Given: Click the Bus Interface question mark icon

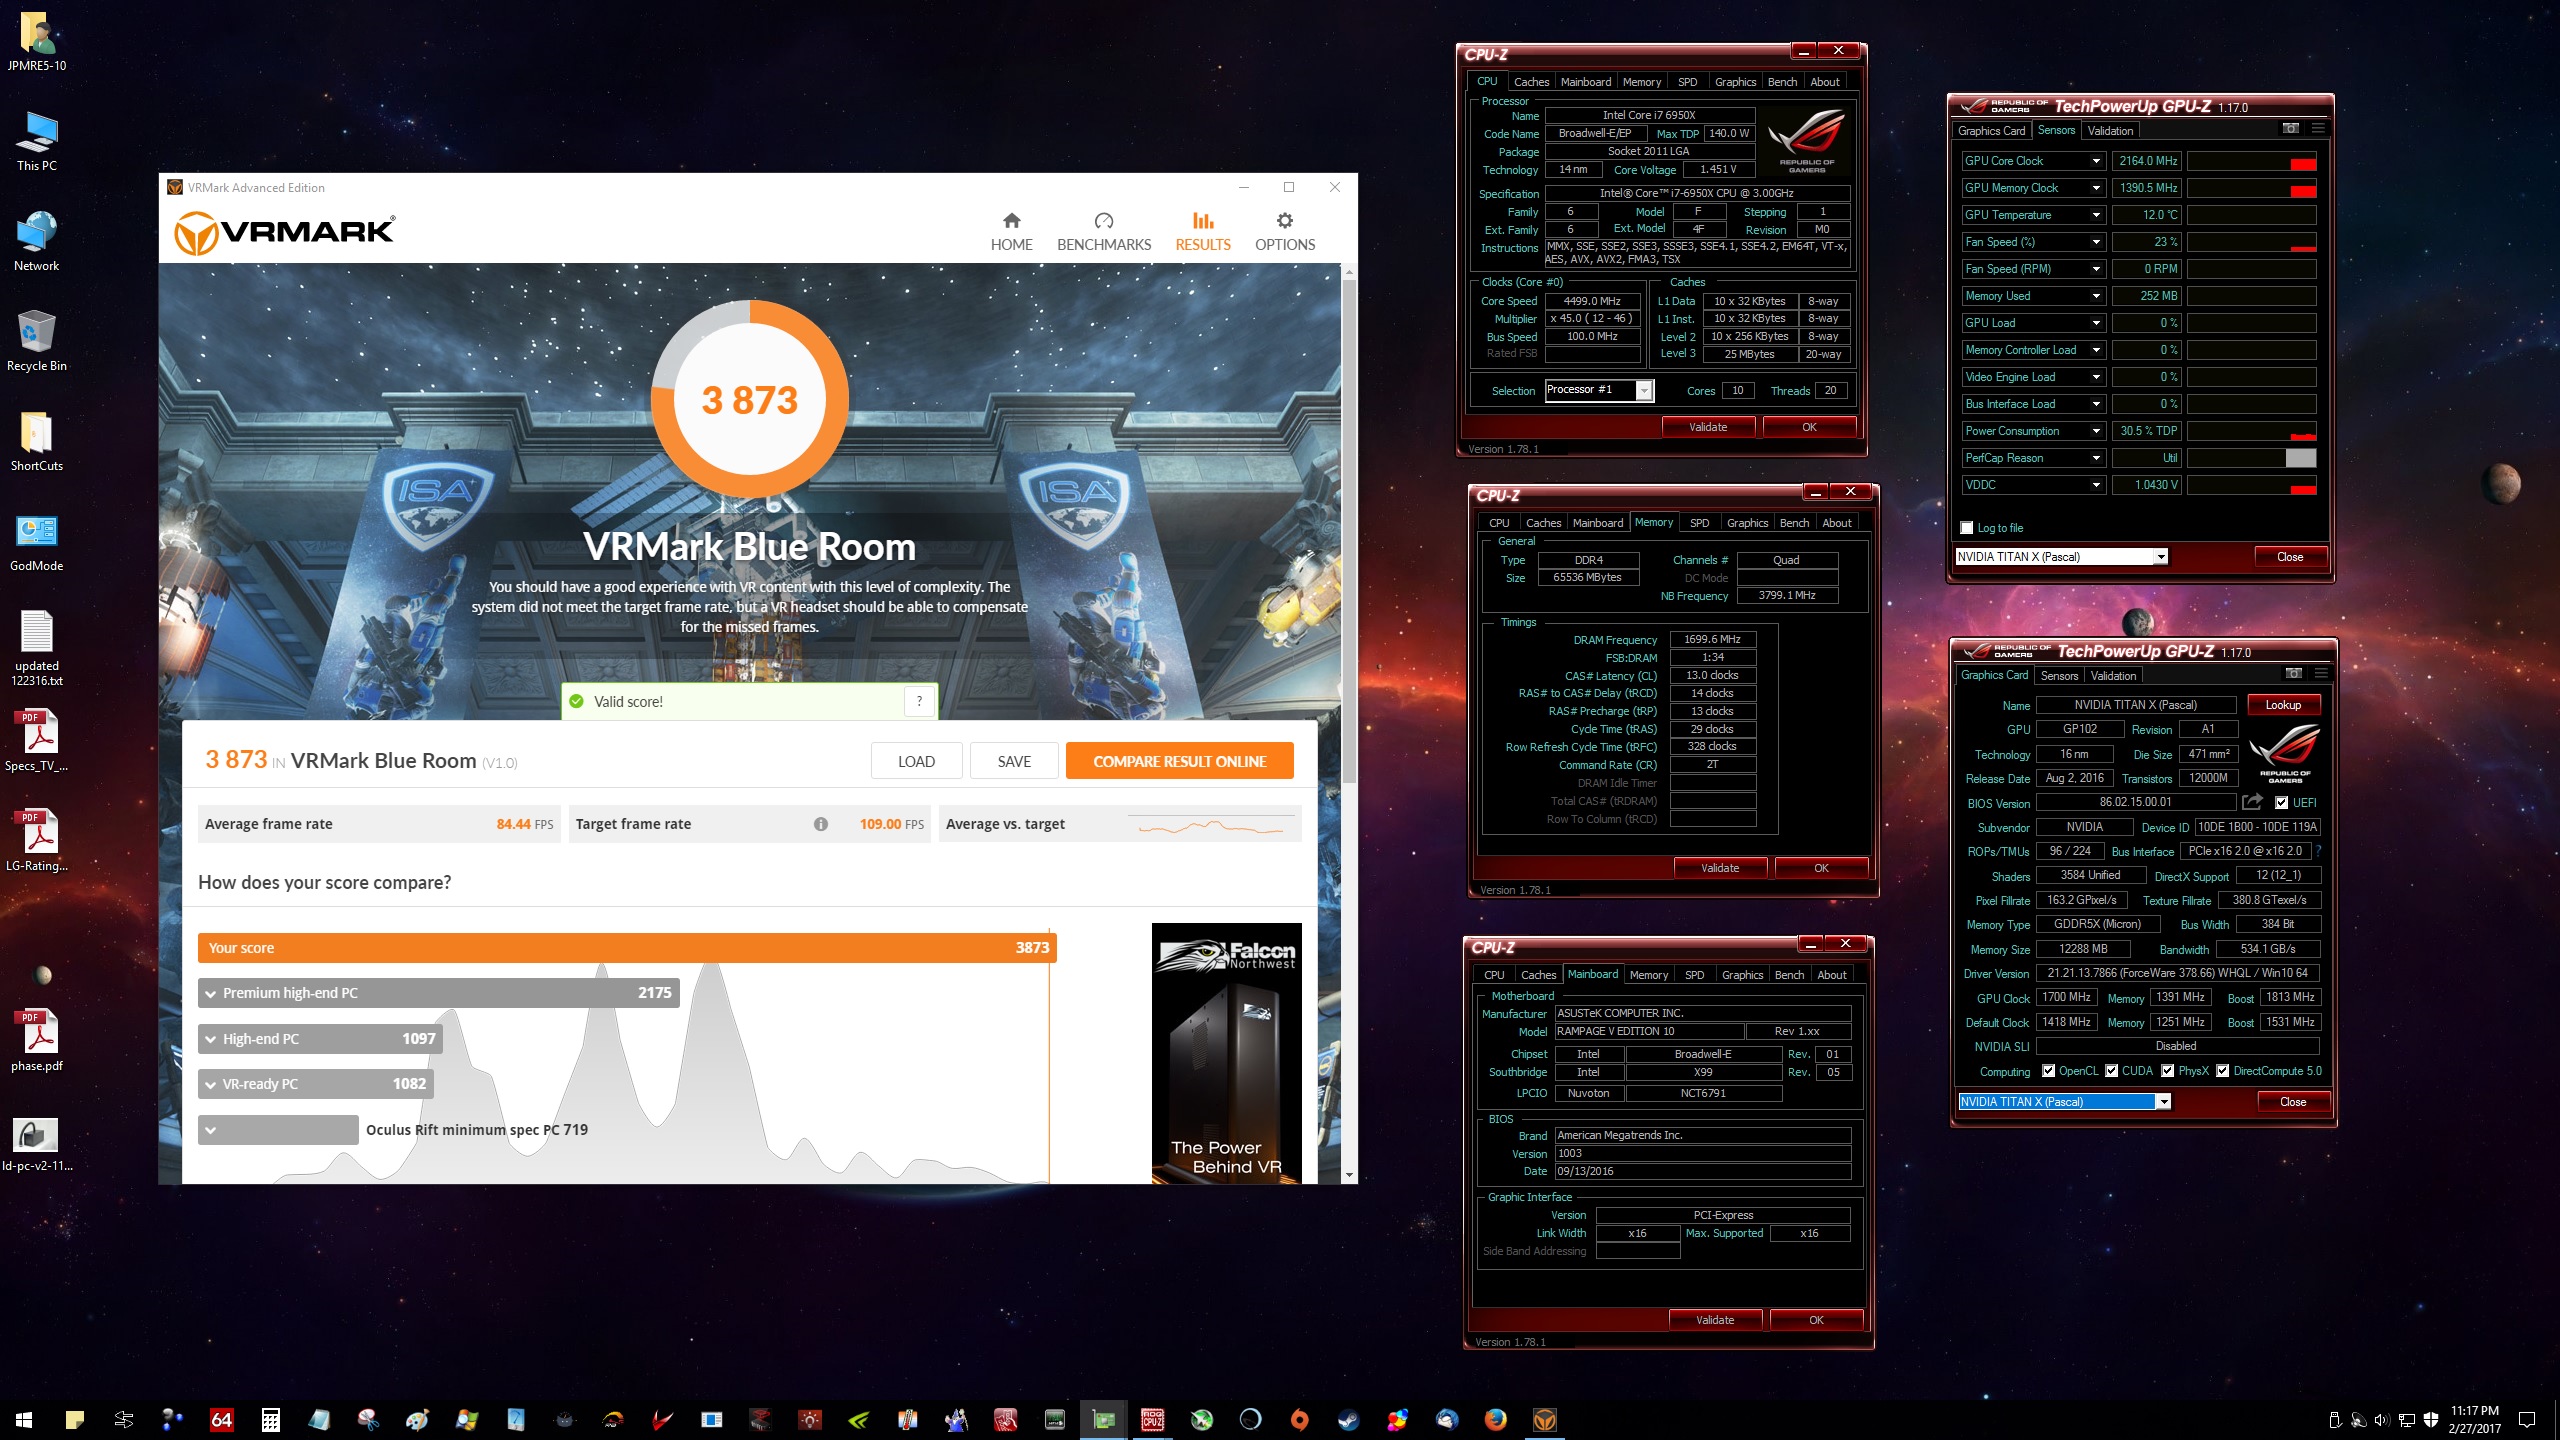Looking at the screenshot, I should 2318,851.
